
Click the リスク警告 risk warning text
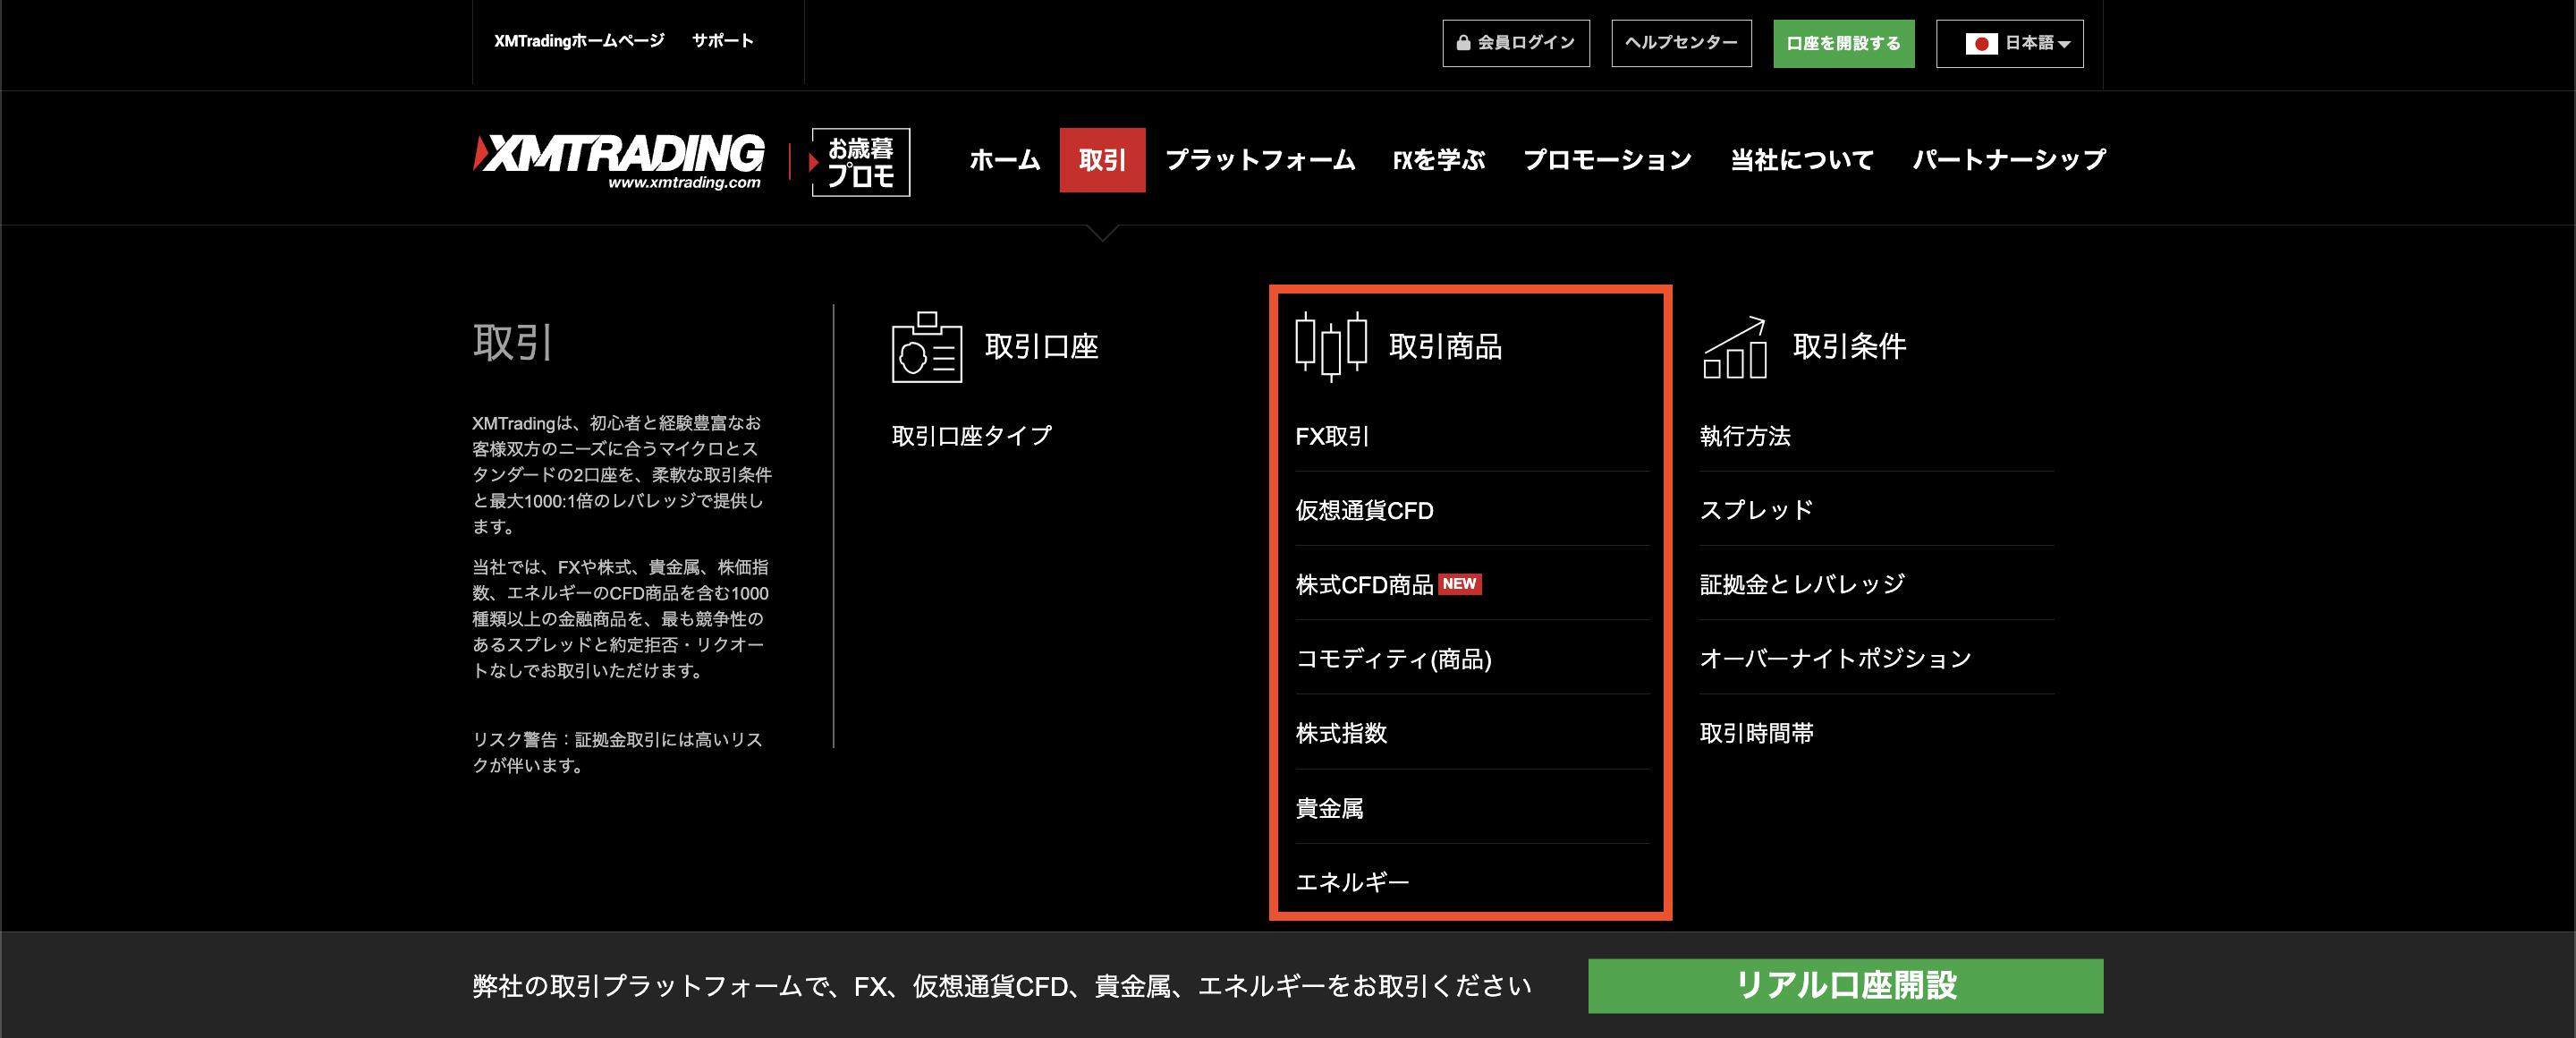click(618, 752)
